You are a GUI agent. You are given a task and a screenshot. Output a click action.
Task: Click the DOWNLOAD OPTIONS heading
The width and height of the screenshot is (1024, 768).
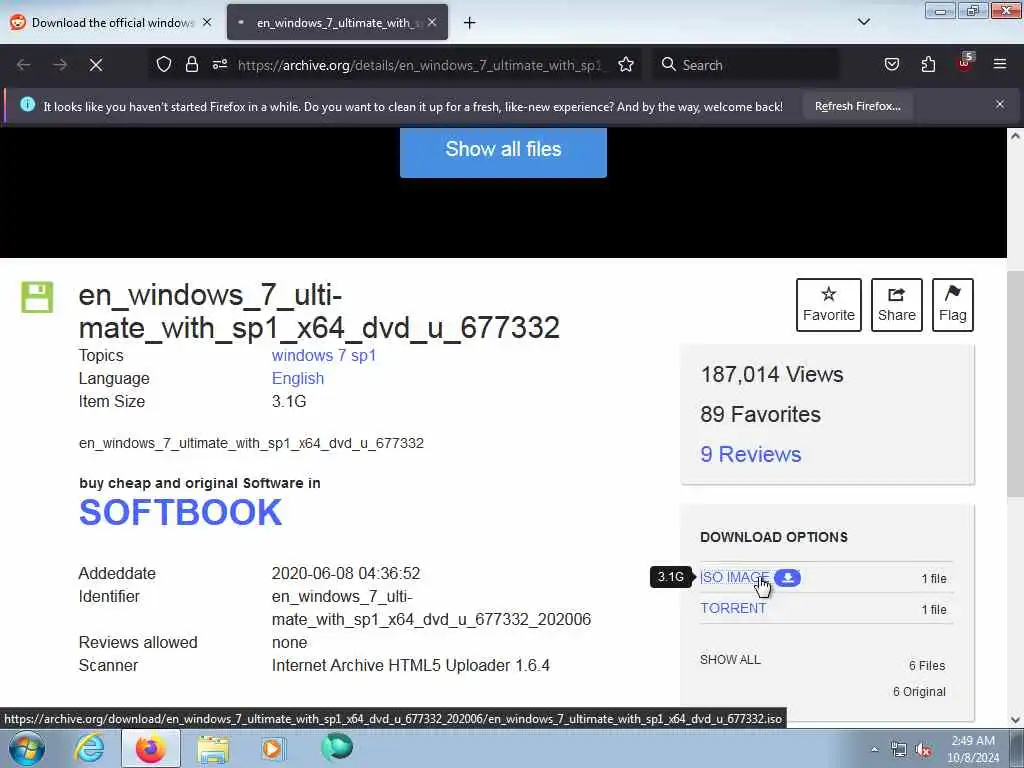tap(774, 537)
